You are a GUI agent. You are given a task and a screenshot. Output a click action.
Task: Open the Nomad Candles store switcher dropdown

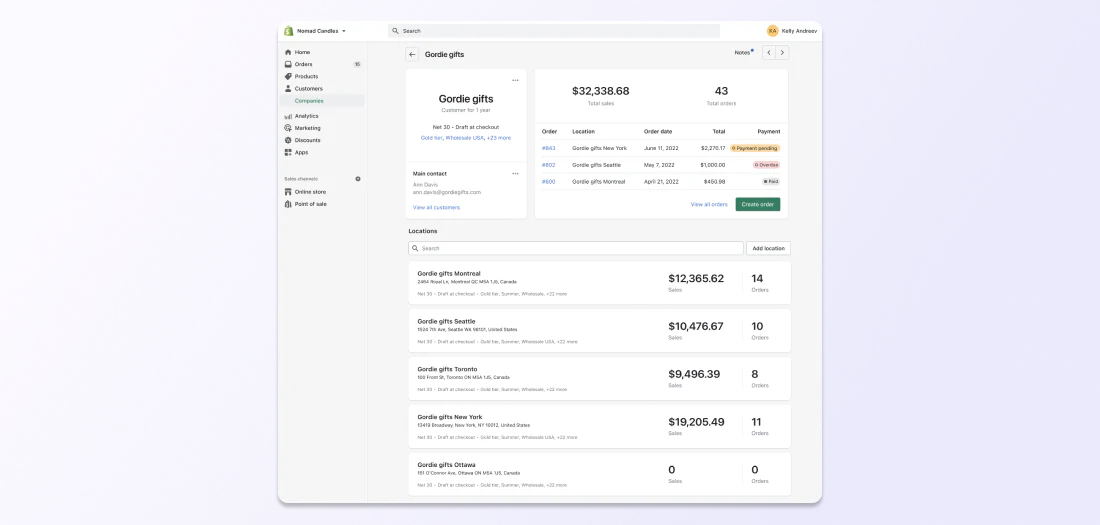coord(321,31)
